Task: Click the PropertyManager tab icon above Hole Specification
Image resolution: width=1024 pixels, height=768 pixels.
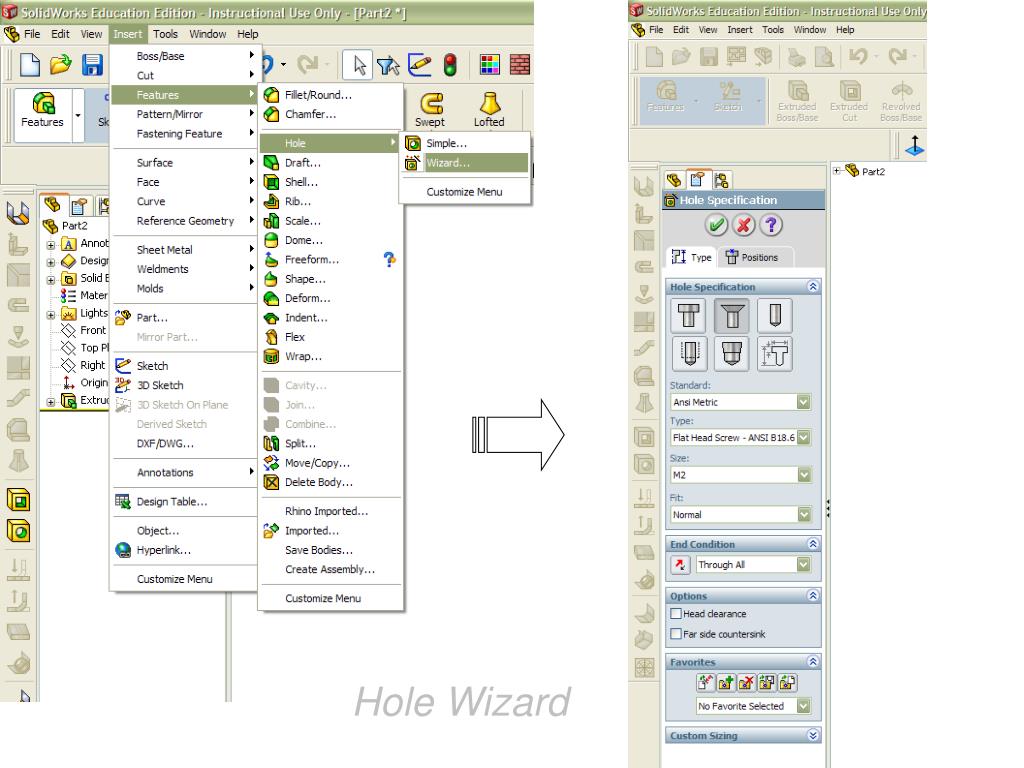Action: coord(697,180)
